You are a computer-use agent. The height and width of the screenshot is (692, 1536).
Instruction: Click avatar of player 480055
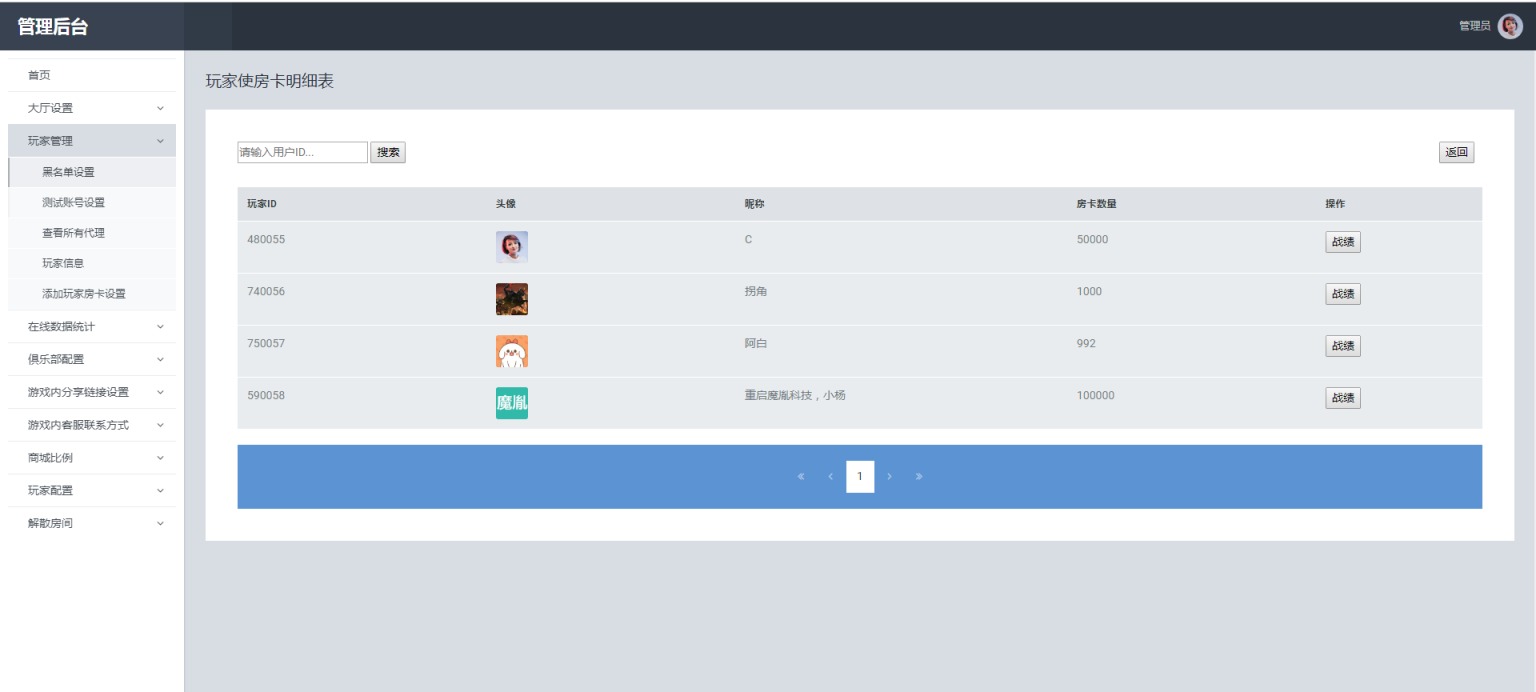coord(511,247)
